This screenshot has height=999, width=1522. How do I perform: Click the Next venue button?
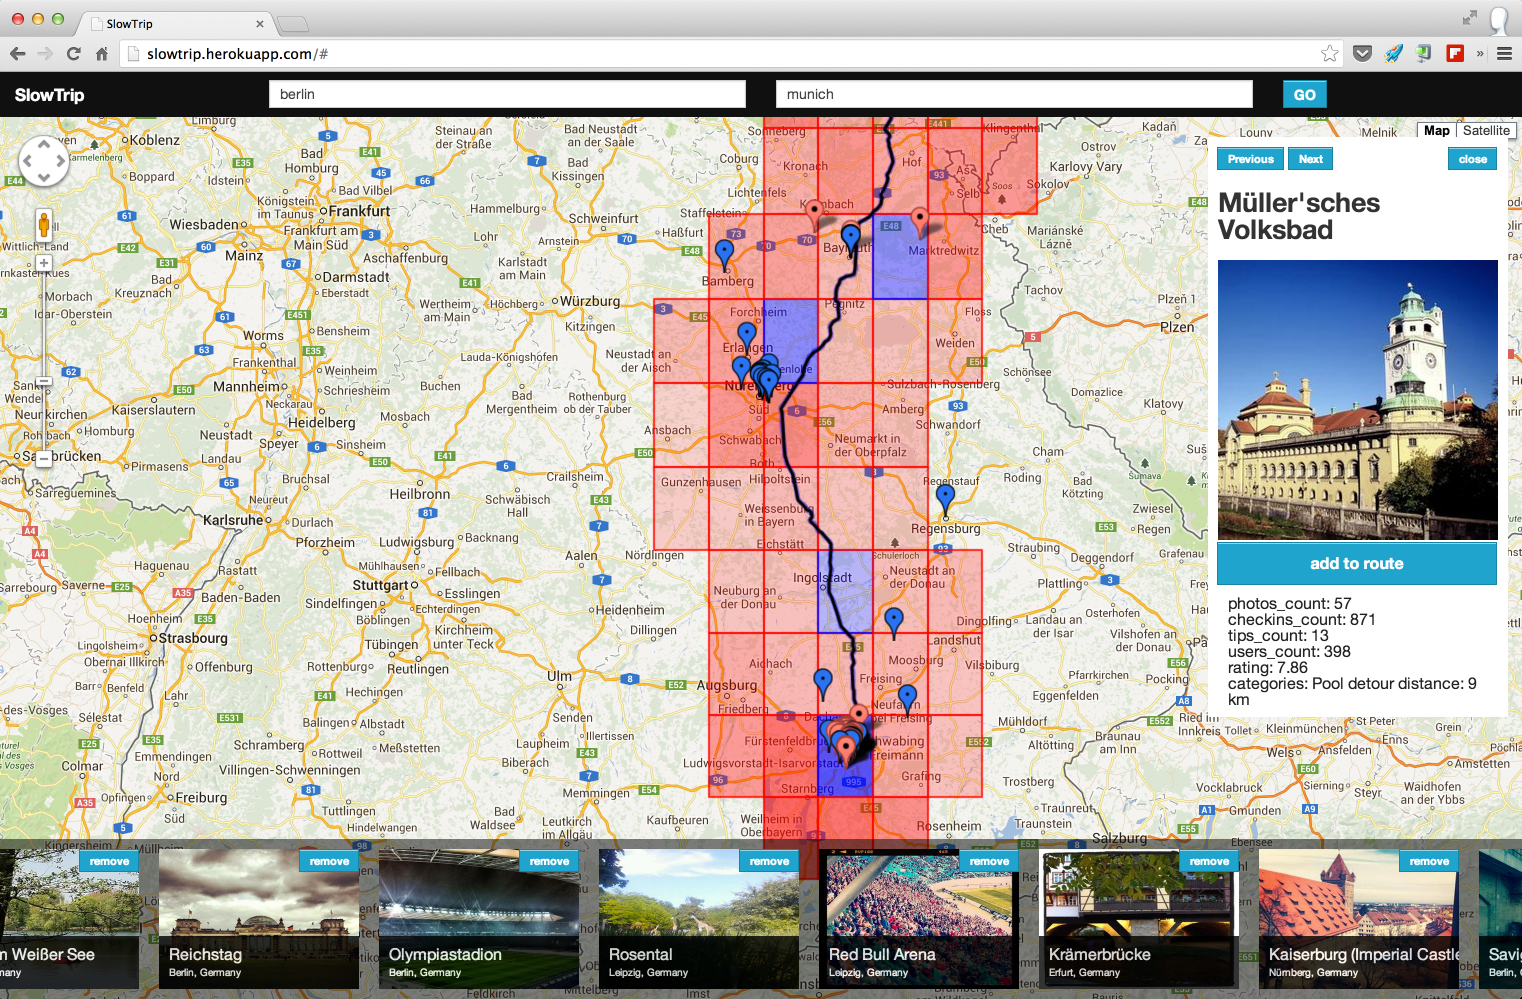coord(1310,159)
